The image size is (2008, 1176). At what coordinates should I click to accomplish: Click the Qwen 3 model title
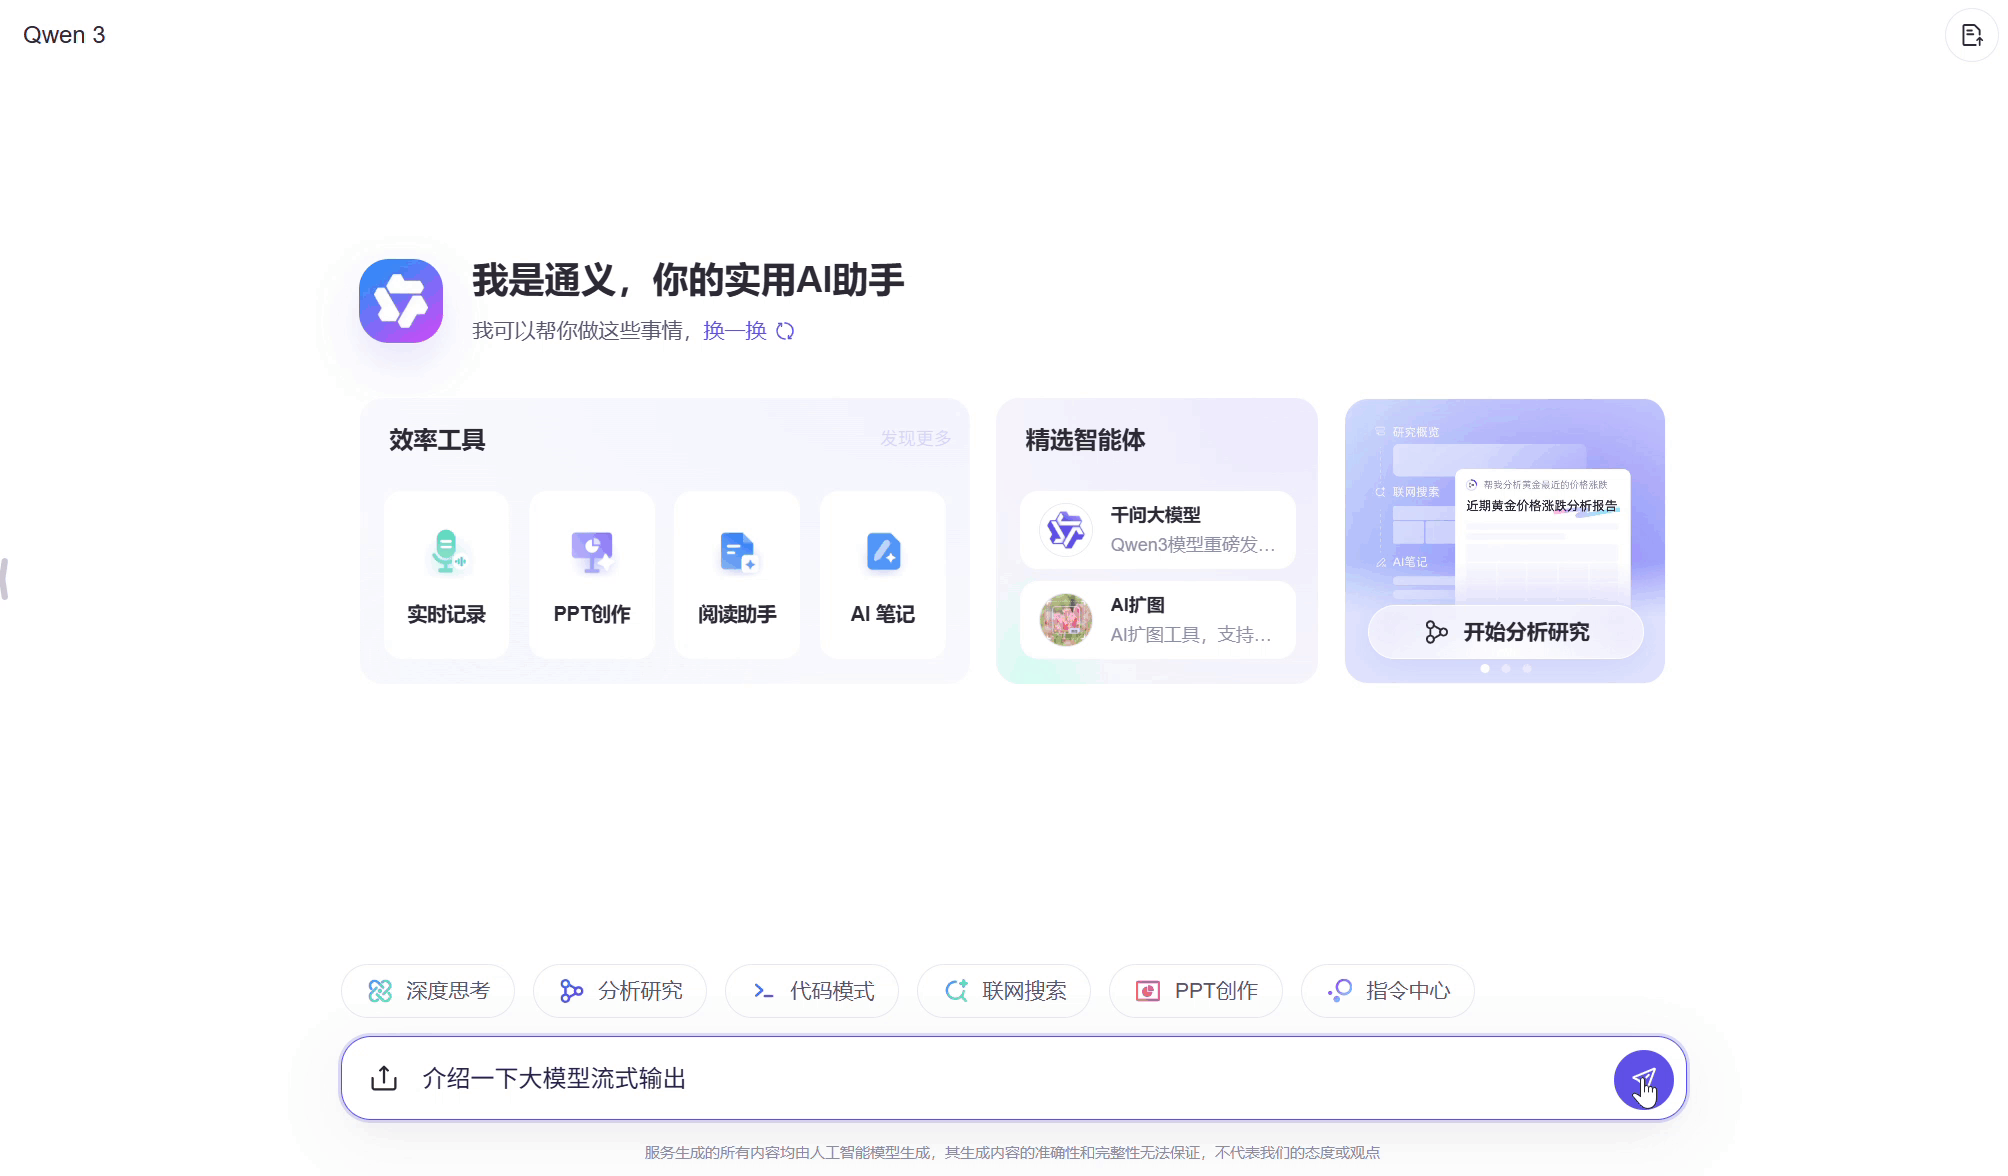64,35
